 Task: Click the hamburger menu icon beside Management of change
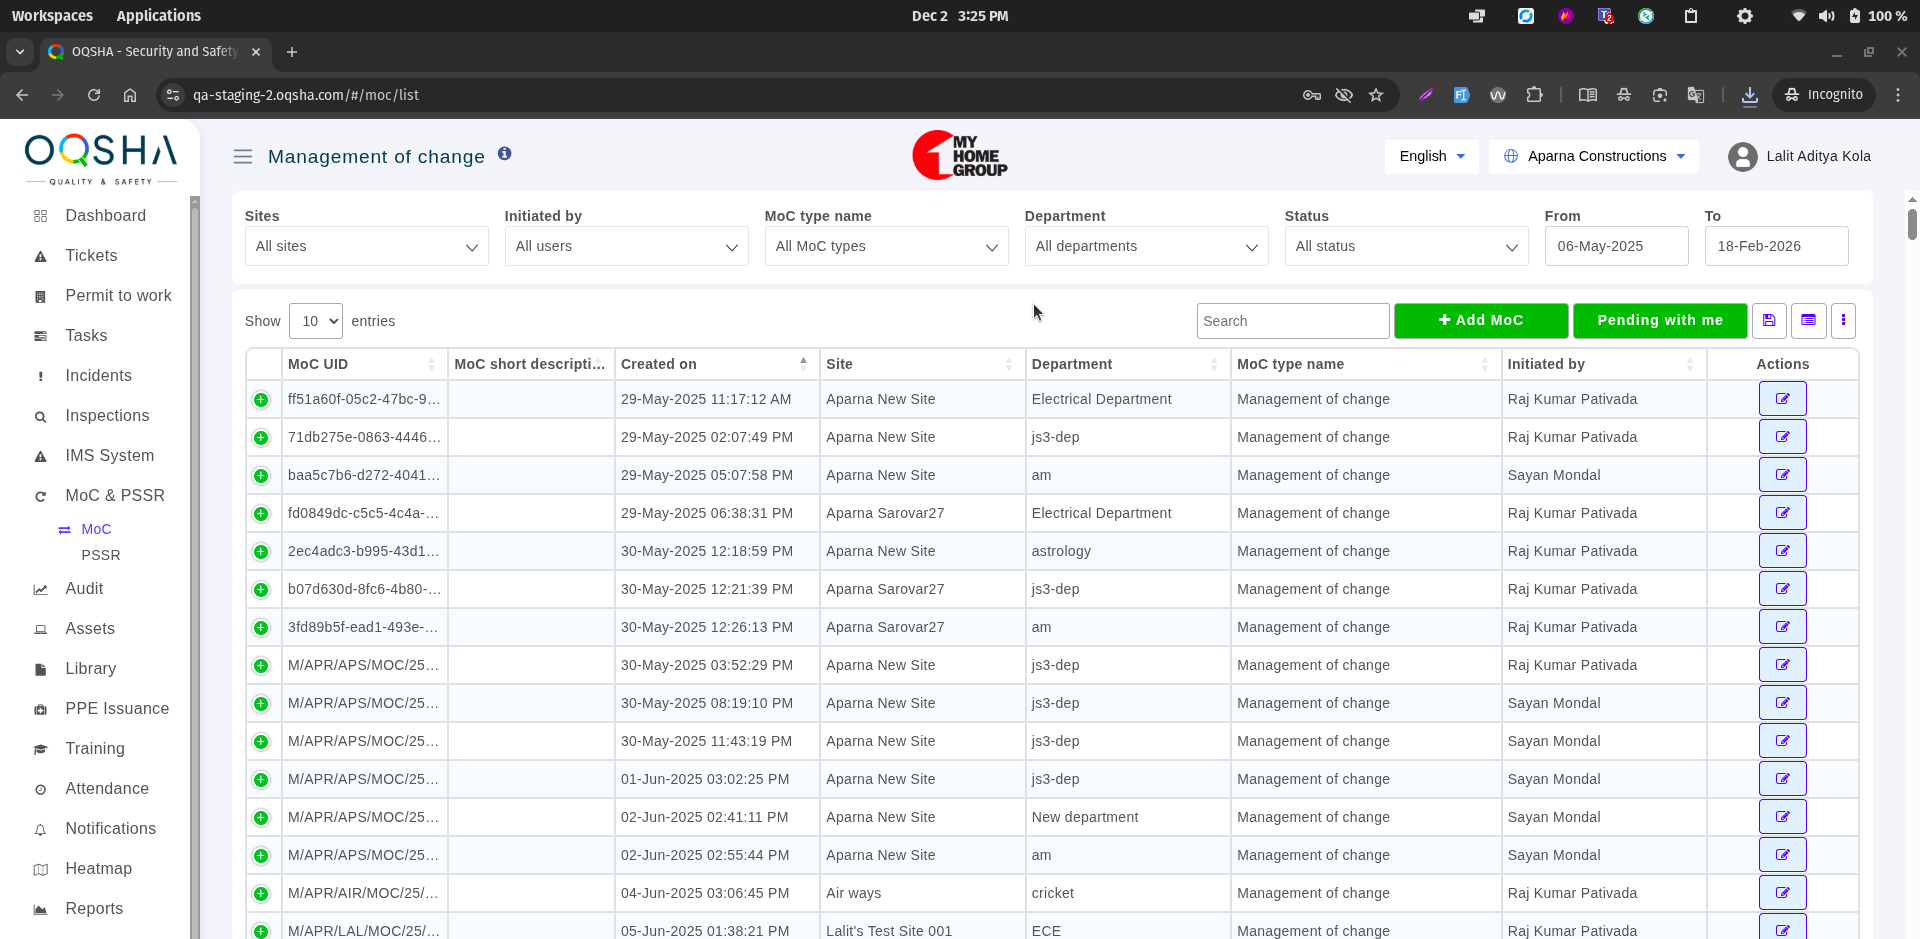click(x=242, y=156)
